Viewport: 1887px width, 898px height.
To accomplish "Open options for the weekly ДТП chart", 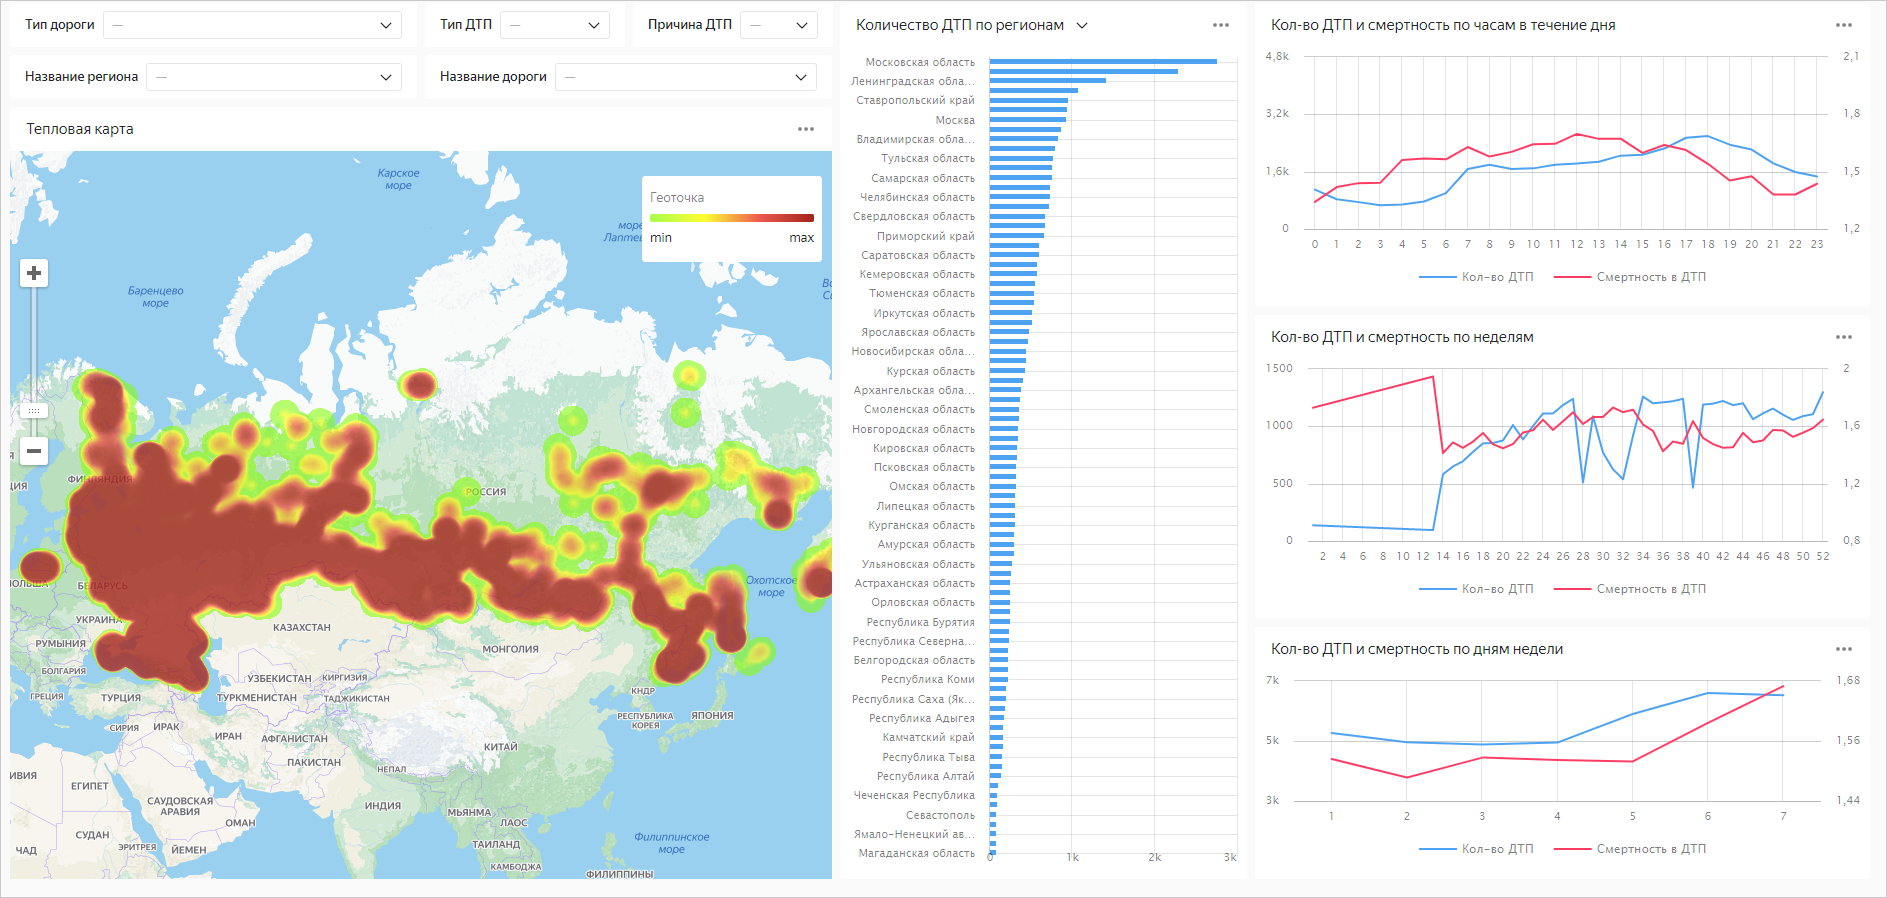I will click(1844, 337).
